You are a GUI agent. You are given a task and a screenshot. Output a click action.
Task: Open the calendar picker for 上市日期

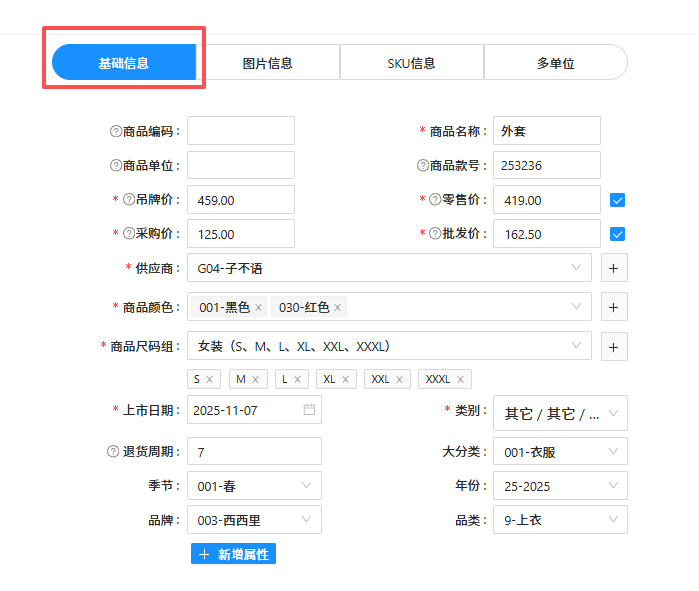click(x=309, y=409)
